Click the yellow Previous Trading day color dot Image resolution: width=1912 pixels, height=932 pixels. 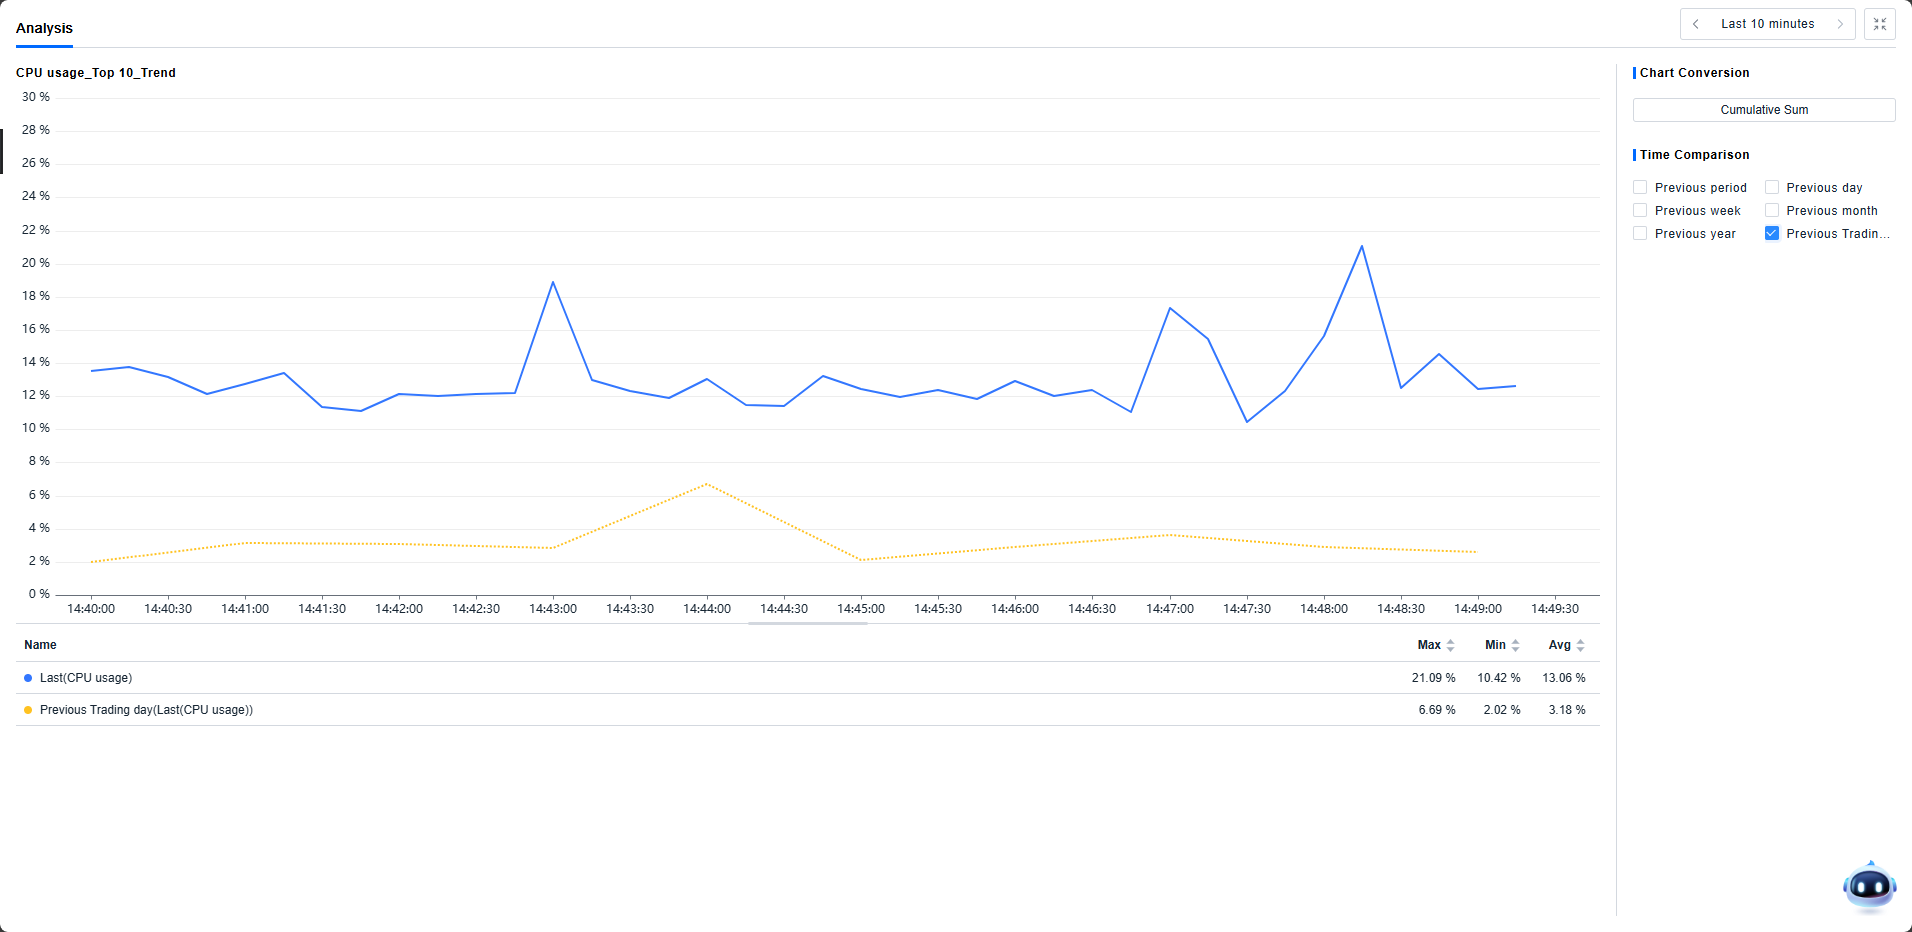pyautogui.click(x=28, y=710)
